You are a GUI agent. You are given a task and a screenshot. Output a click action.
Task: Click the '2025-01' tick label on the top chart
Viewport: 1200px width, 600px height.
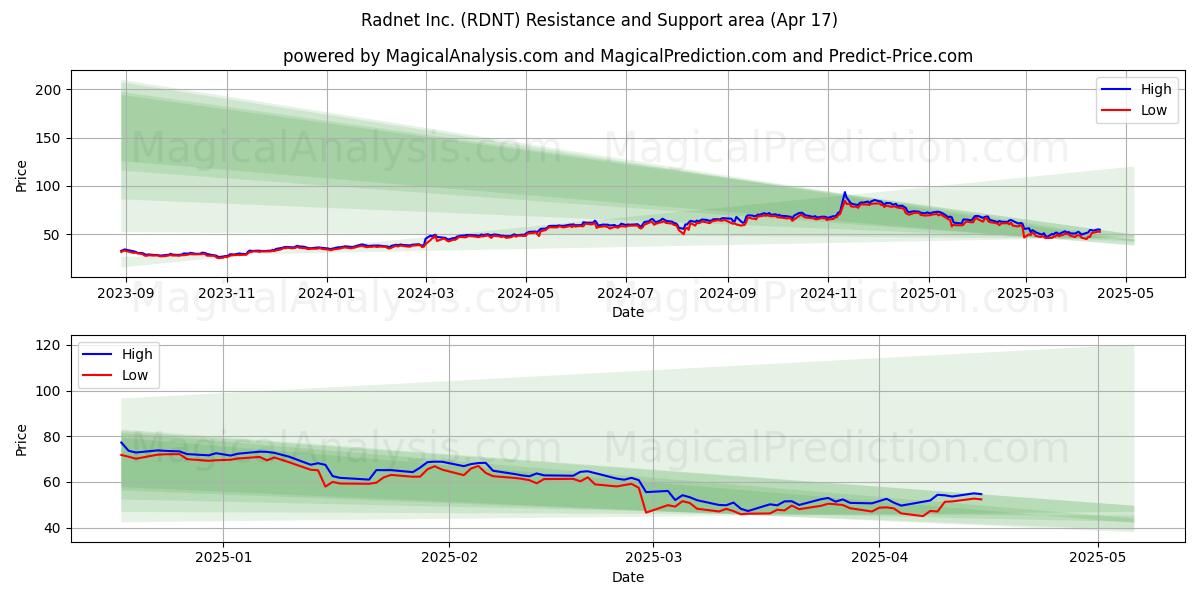929,292
